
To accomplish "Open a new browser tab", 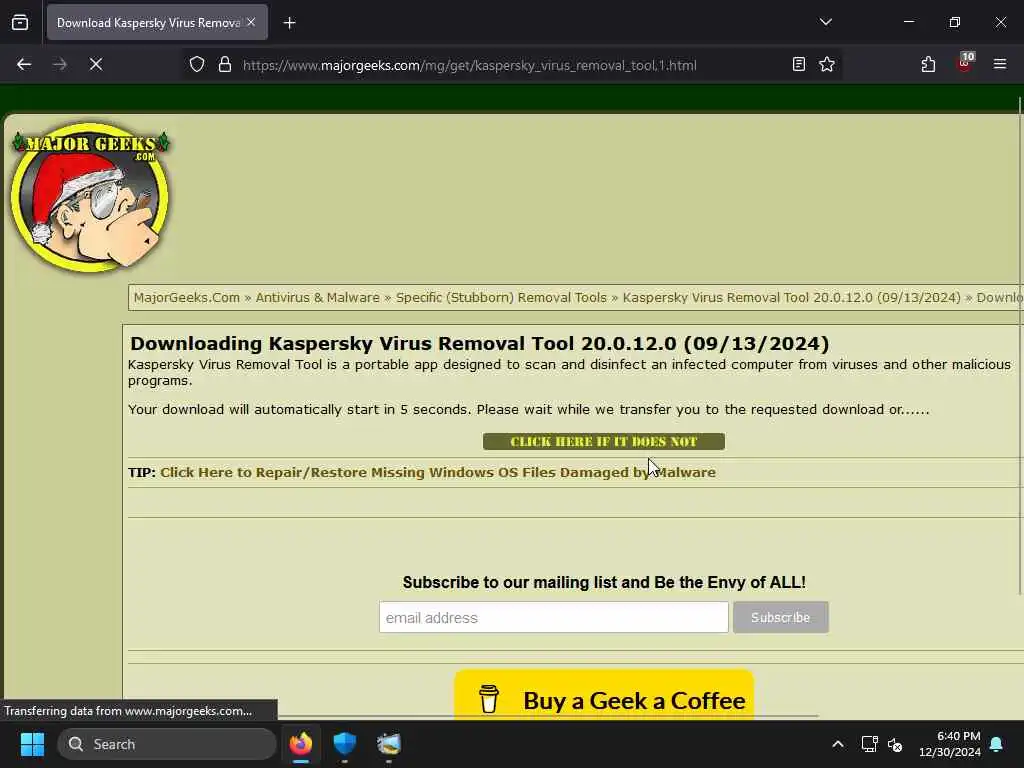I will [x=289, y=23].
